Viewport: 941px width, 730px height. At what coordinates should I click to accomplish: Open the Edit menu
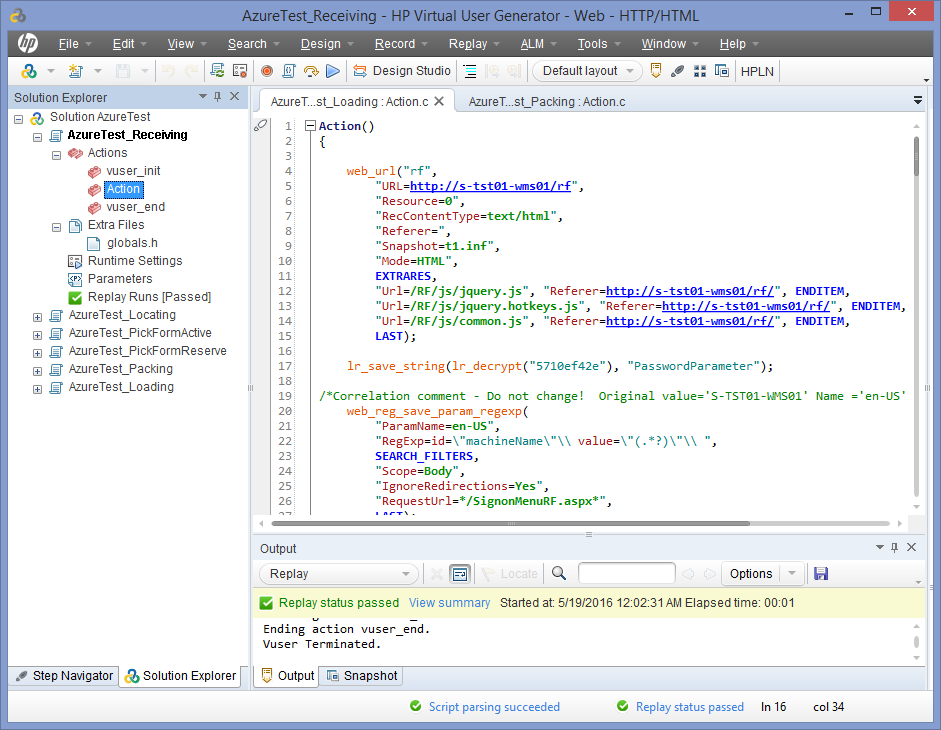click(x=129, y=44)
